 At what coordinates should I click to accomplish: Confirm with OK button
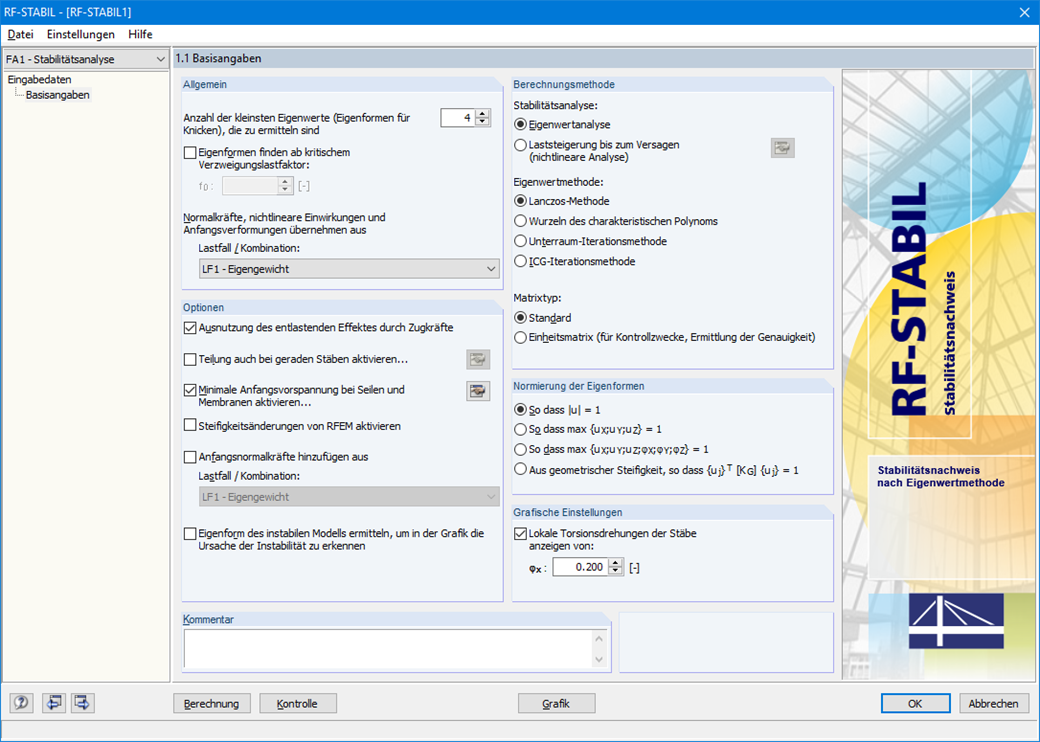click(x=915, y=704)
